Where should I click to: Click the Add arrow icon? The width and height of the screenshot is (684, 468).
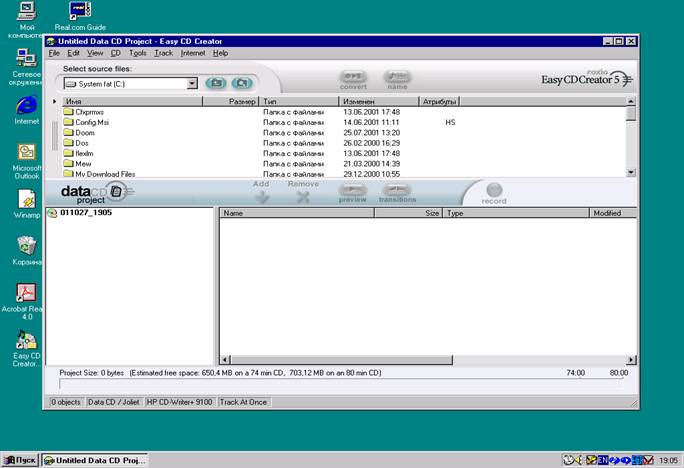click(x=262, y=197)
